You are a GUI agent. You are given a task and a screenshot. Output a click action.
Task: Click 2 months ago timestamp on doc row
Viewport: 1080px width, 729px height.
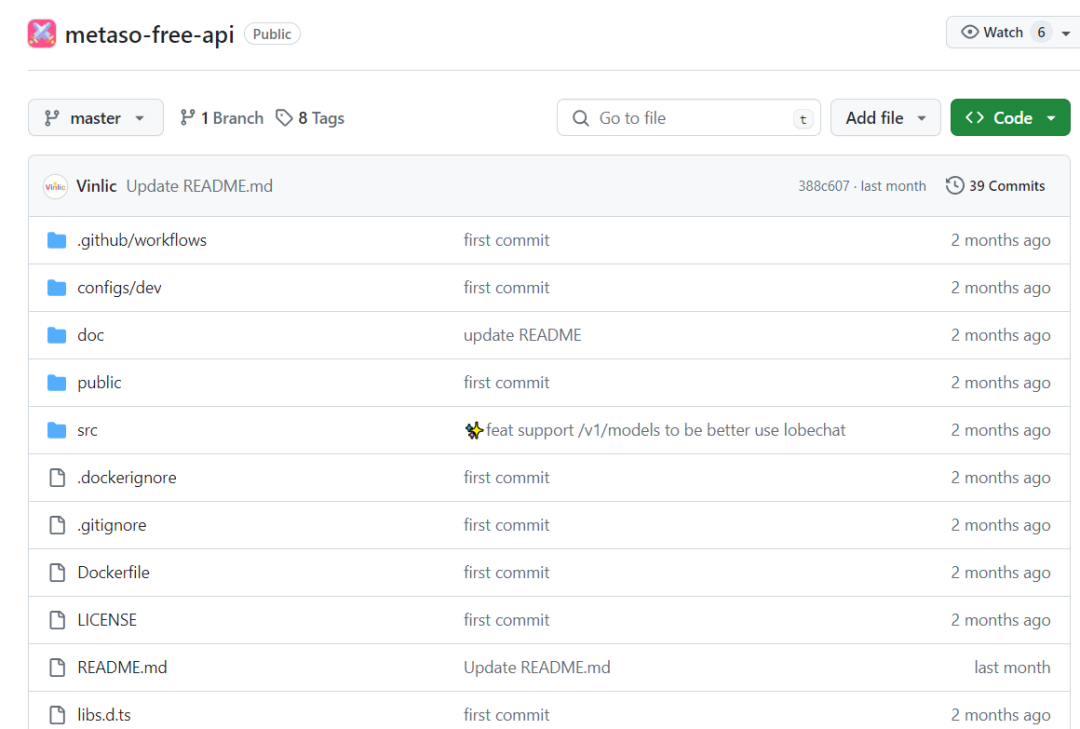[1000, 335]
